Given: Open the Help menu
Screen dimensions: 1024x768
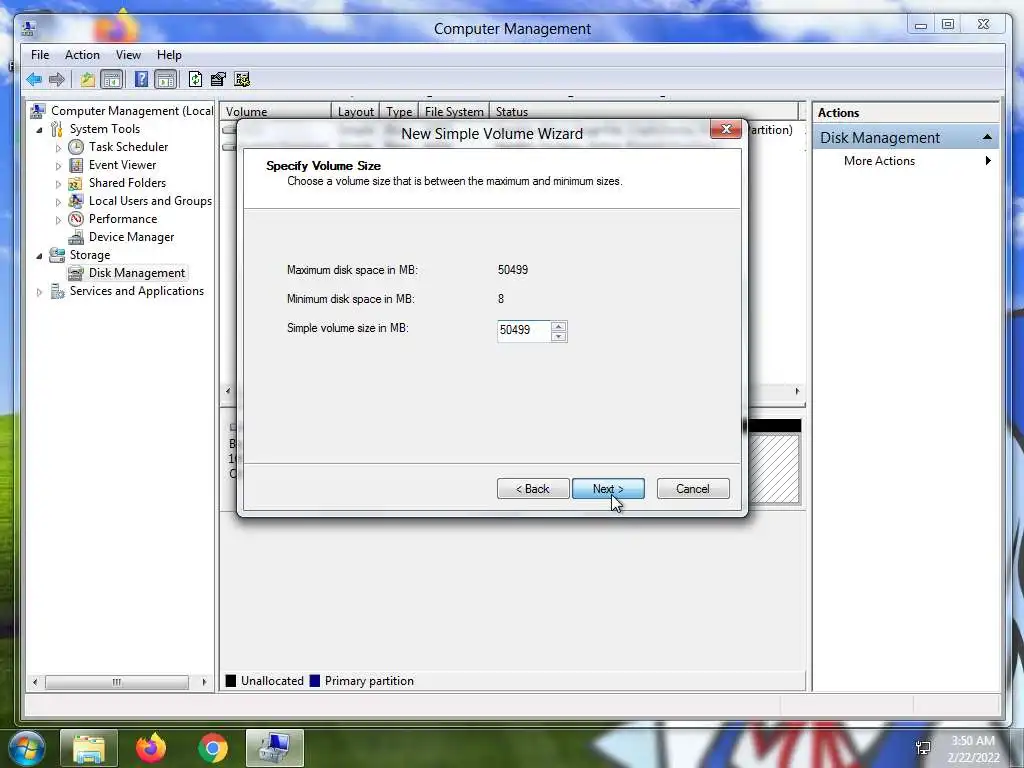Looking at the screenshot, I should tap(169, 55).
